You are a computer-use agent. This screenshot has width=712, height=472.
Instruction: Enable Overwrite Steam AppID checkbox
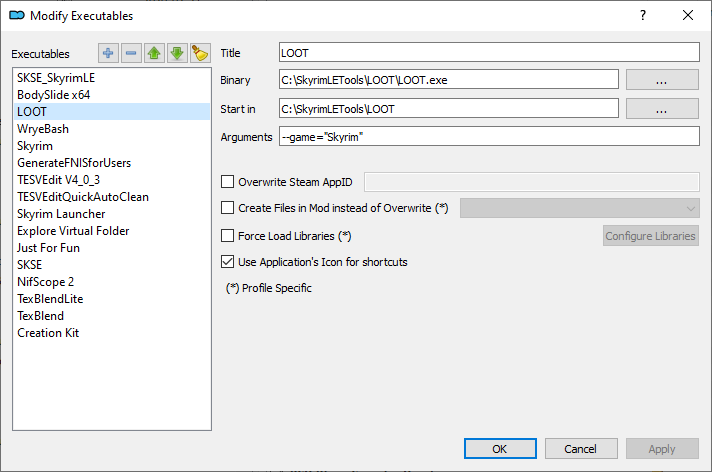click(227, 182)
